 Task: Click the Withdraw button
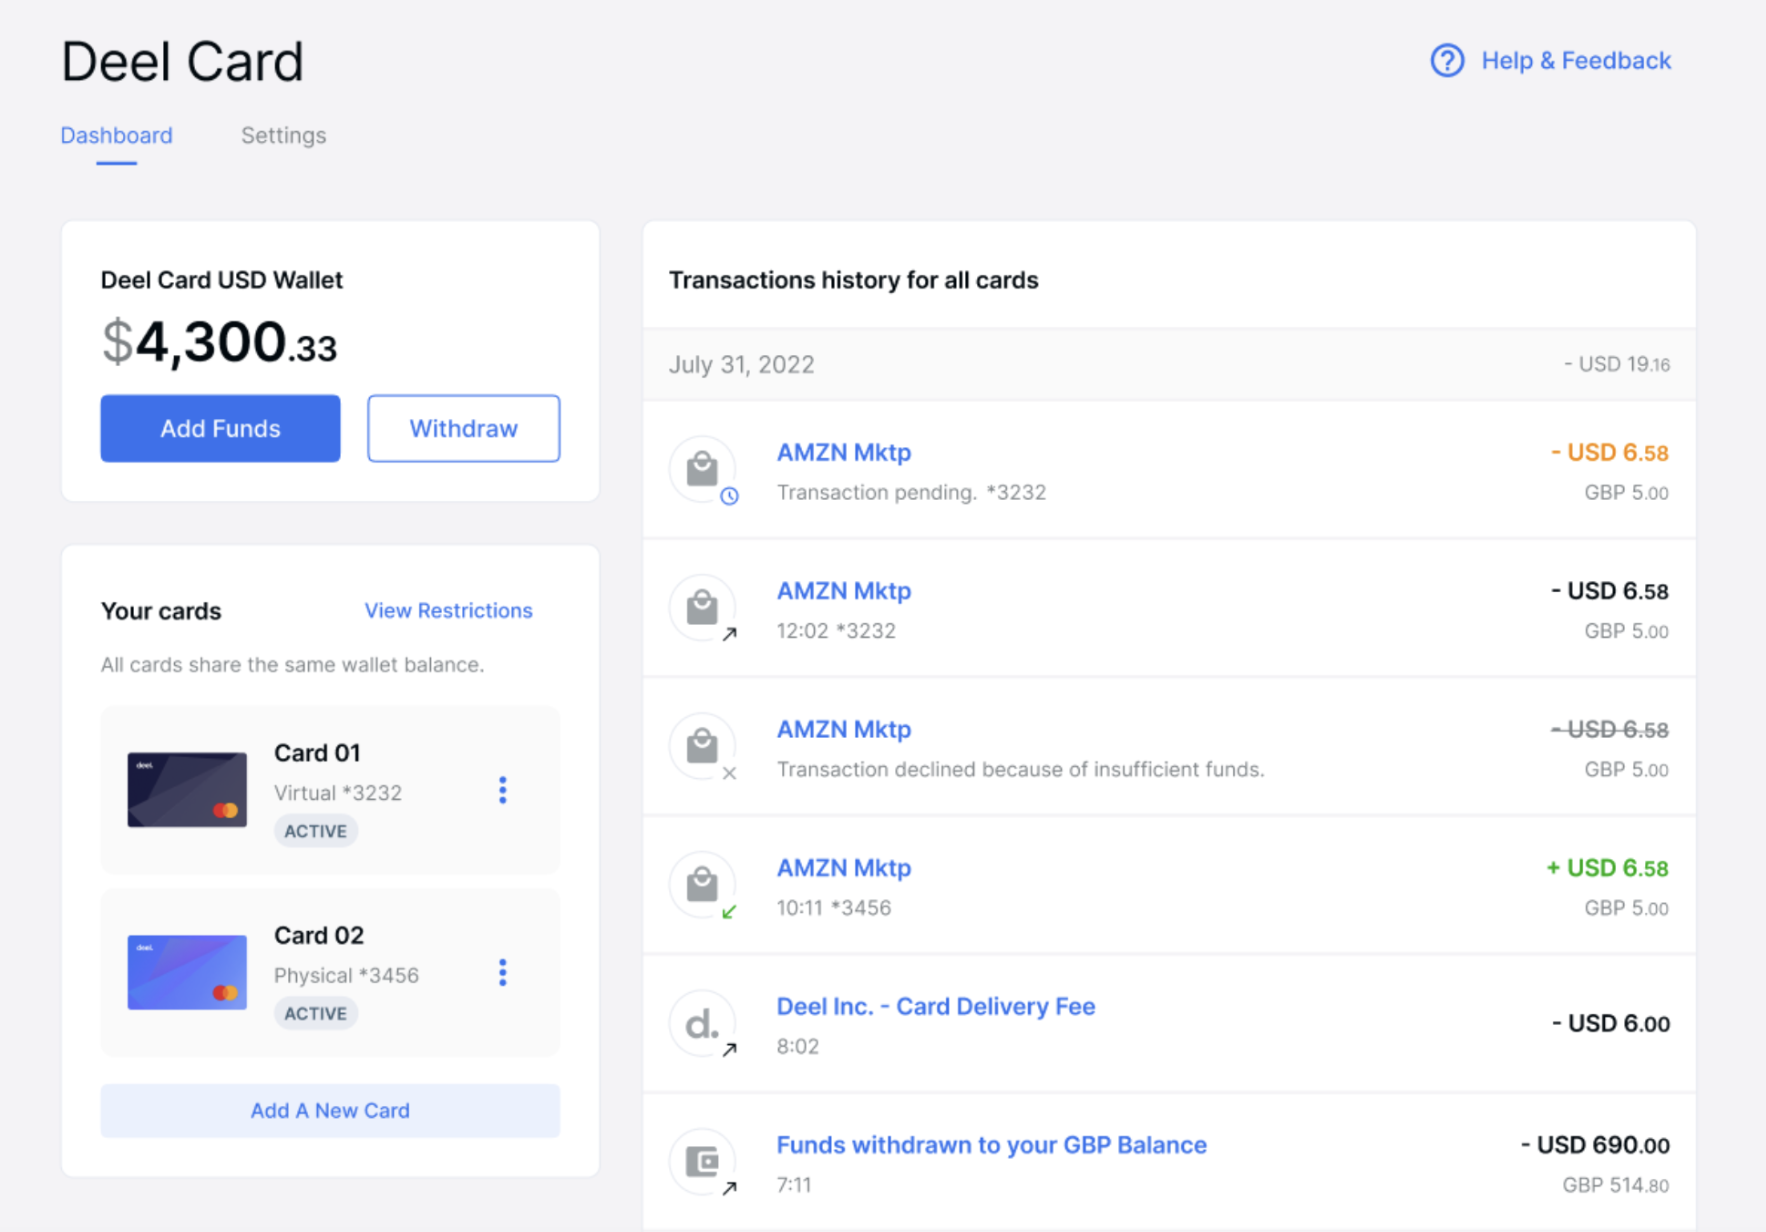click(463, 428)
